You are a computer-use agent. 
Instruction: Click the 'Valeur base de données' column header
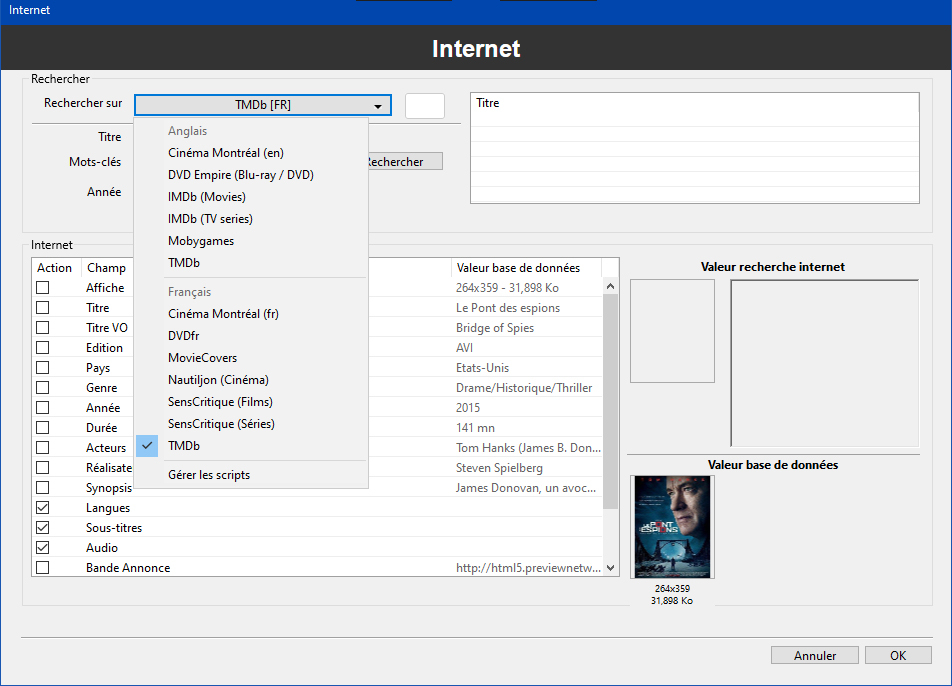[x=518, y=268]
